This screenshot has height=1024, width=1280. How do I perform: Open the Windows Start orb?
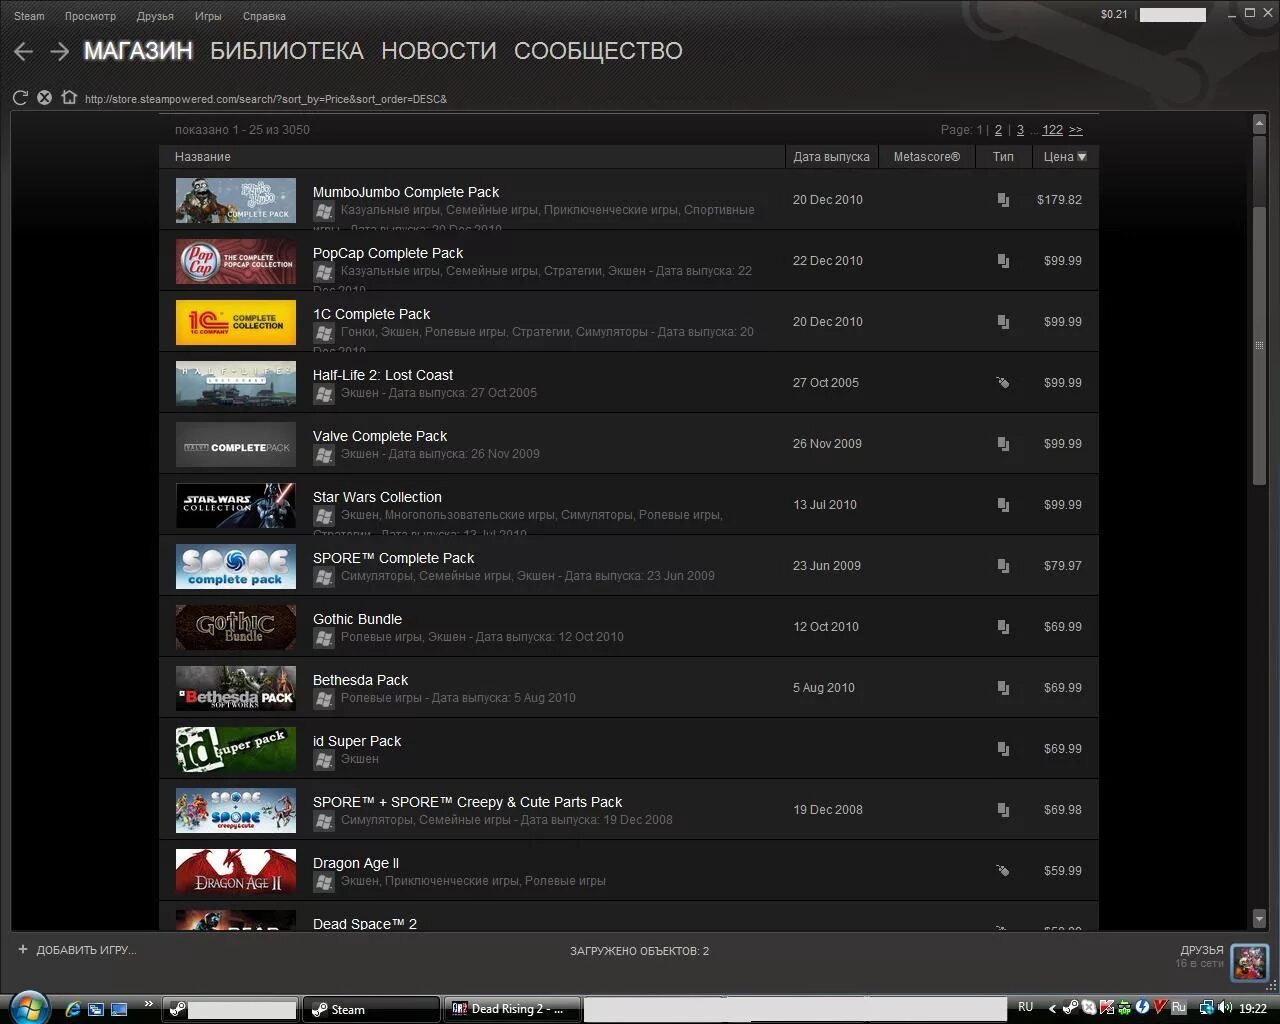(x=29, y=1007)
